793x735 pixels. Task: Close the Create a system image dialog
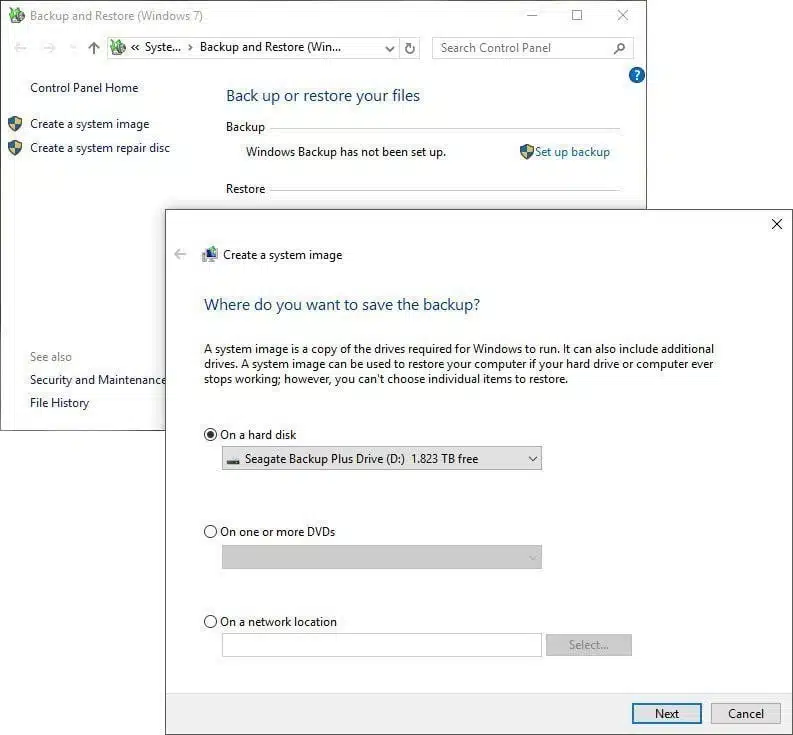(777, 224)
